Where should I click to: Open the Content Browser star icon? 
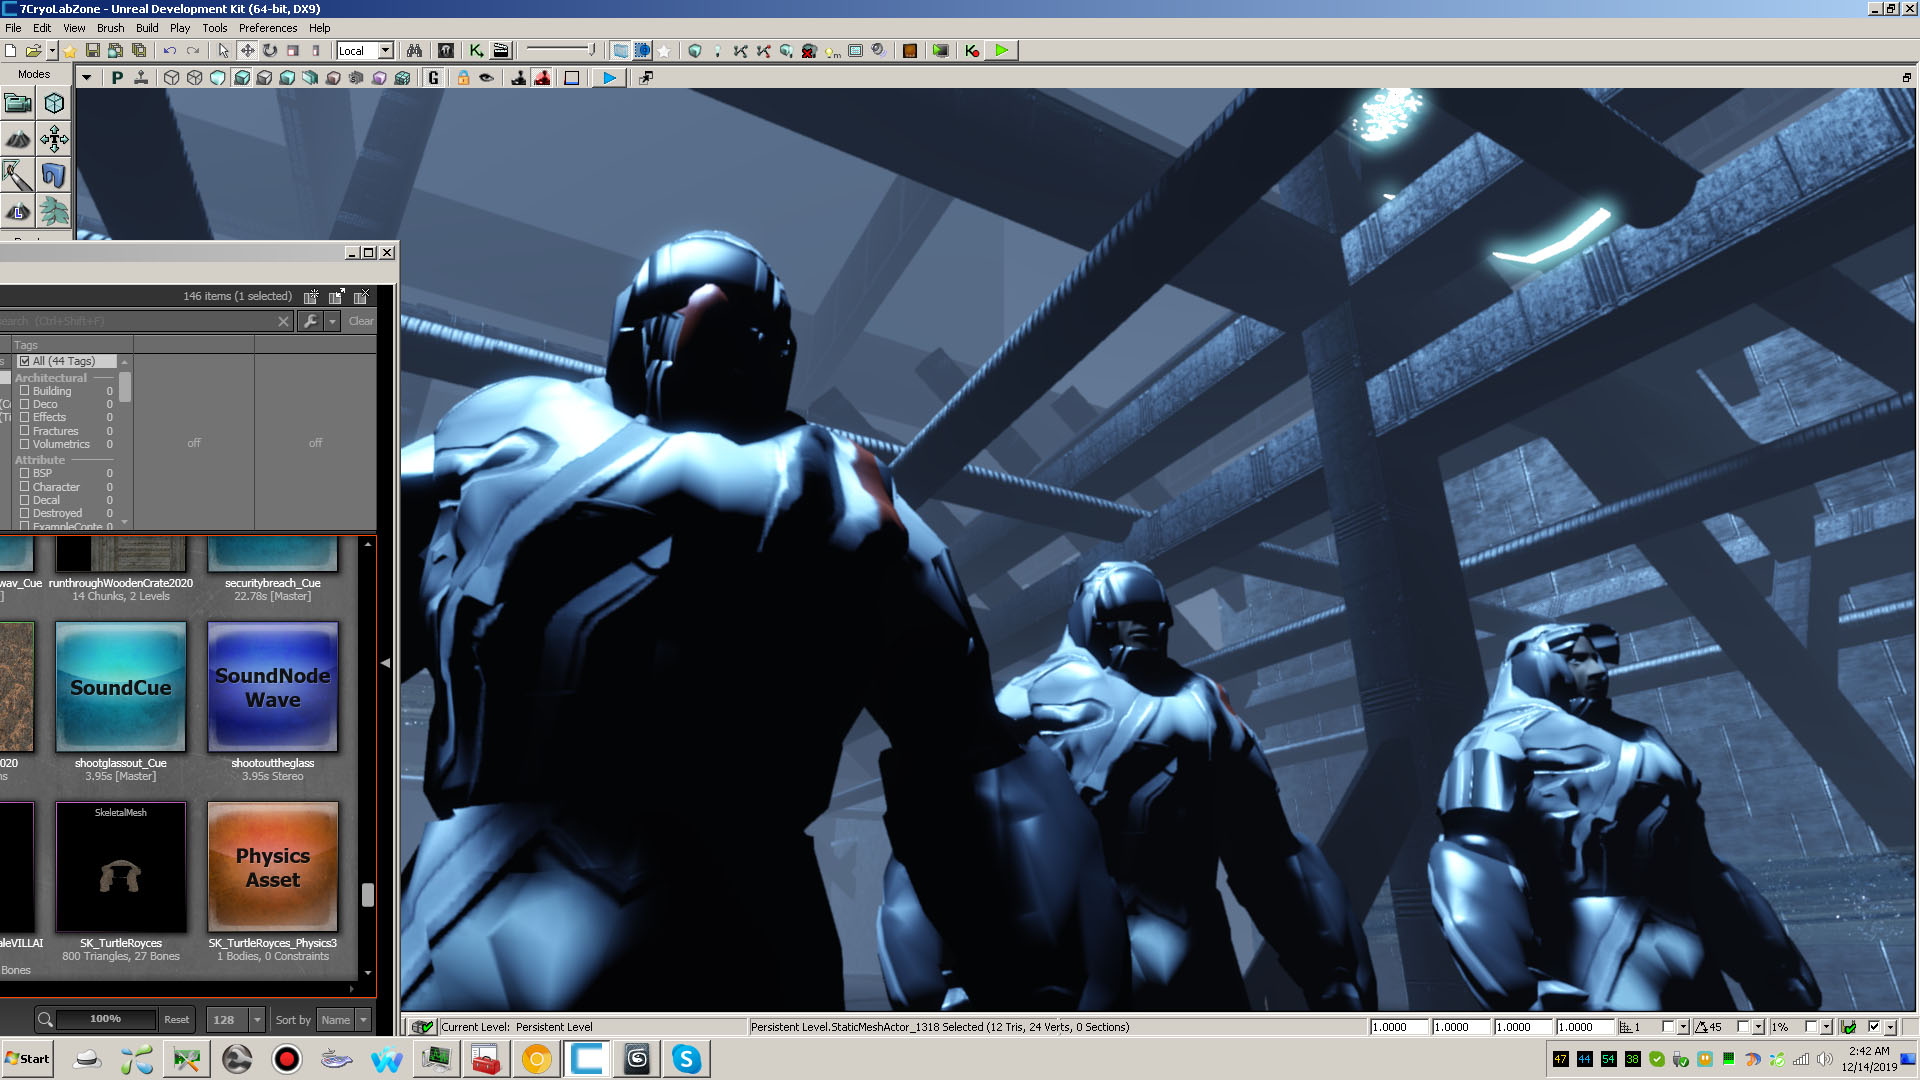(x=70, y=50)
